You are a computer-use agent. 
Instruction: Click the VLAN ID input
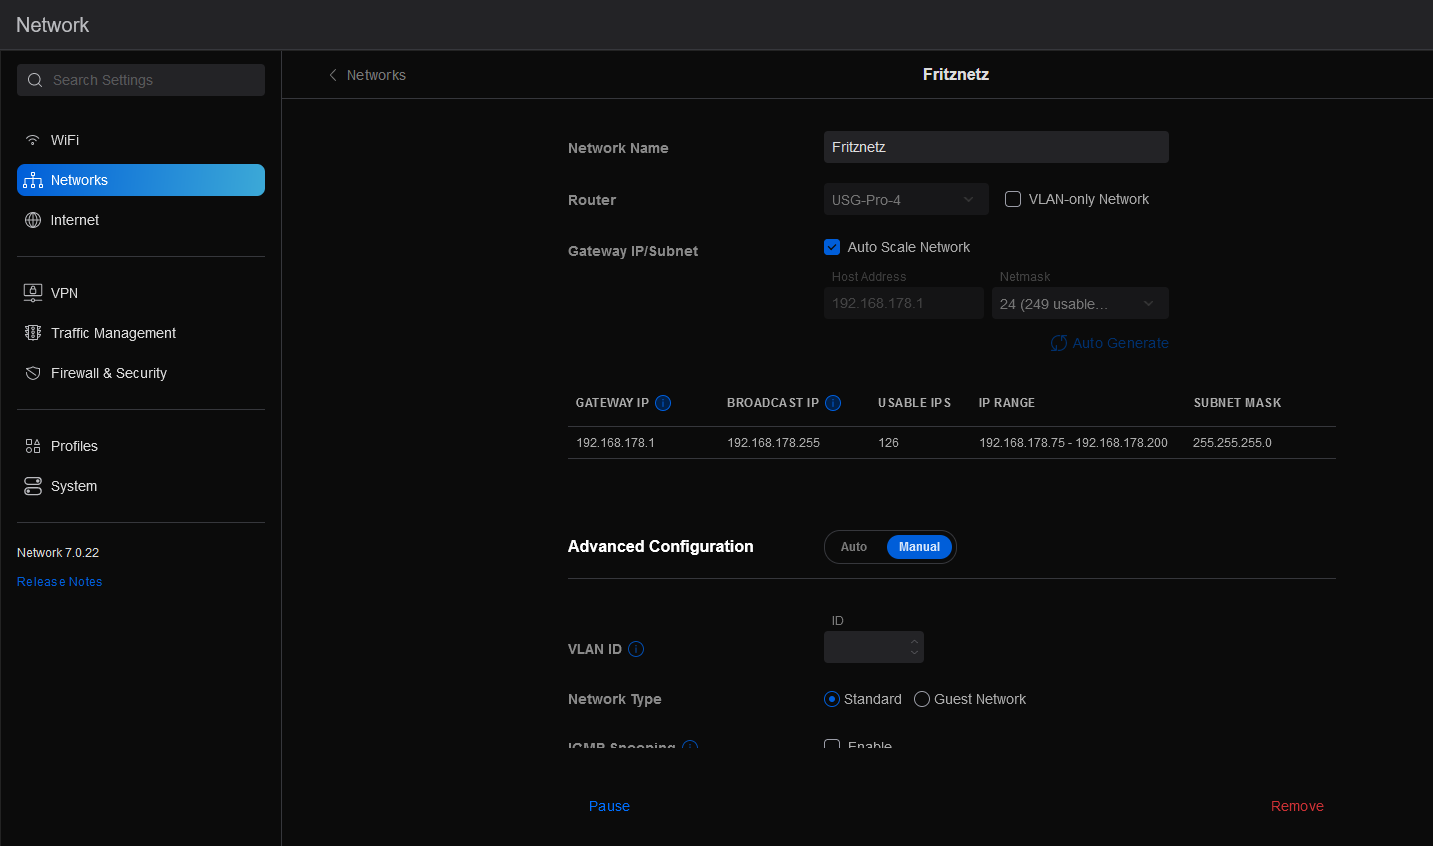point(874,647)
